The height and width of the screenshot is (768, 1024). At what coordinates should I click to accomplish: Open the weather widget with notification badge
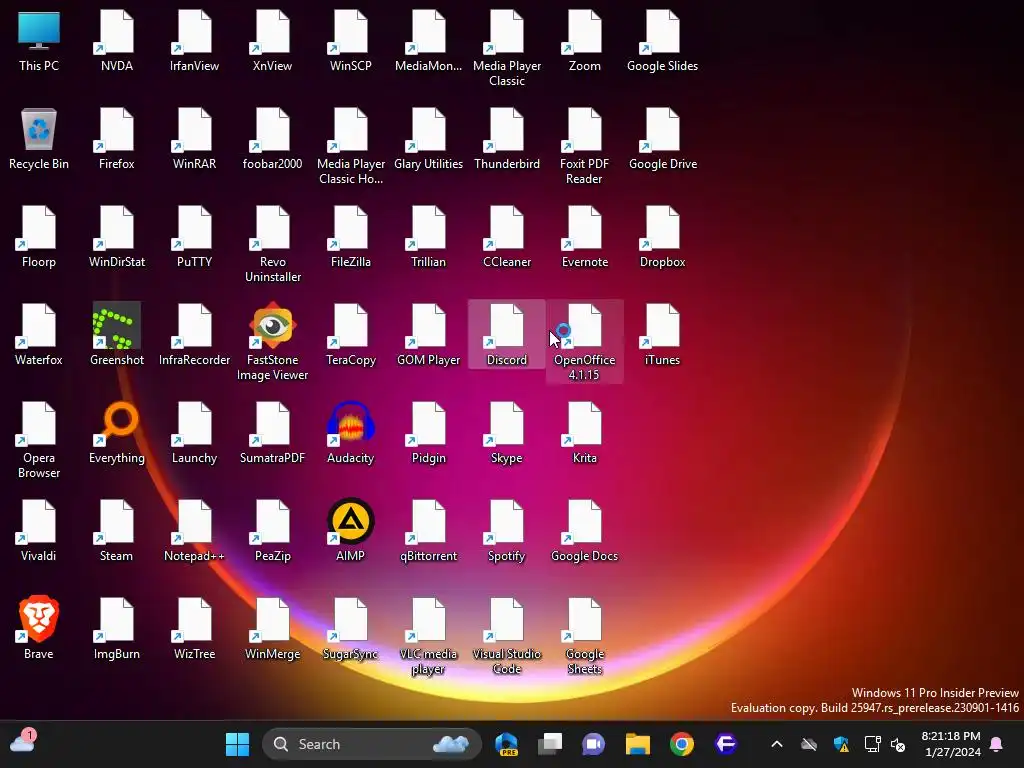[23, 742]
